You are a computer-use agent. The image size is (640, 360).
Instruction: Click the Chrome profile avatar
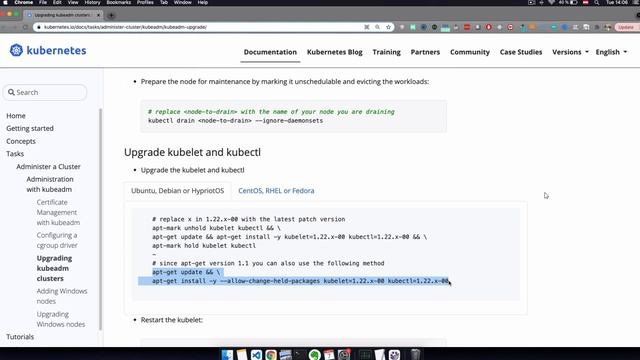pyautogui.click(x=608, y=27)
